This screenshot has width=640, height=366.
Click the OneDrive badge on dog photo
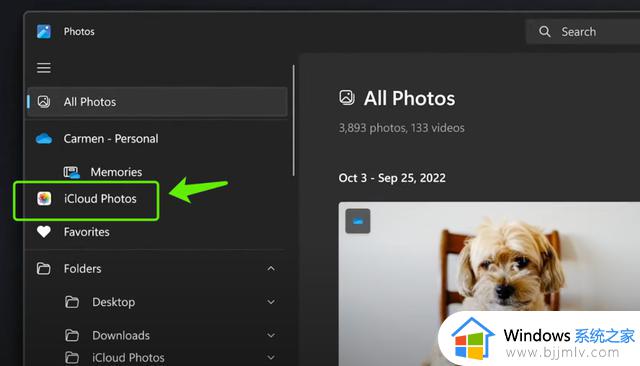pos(358,221)
